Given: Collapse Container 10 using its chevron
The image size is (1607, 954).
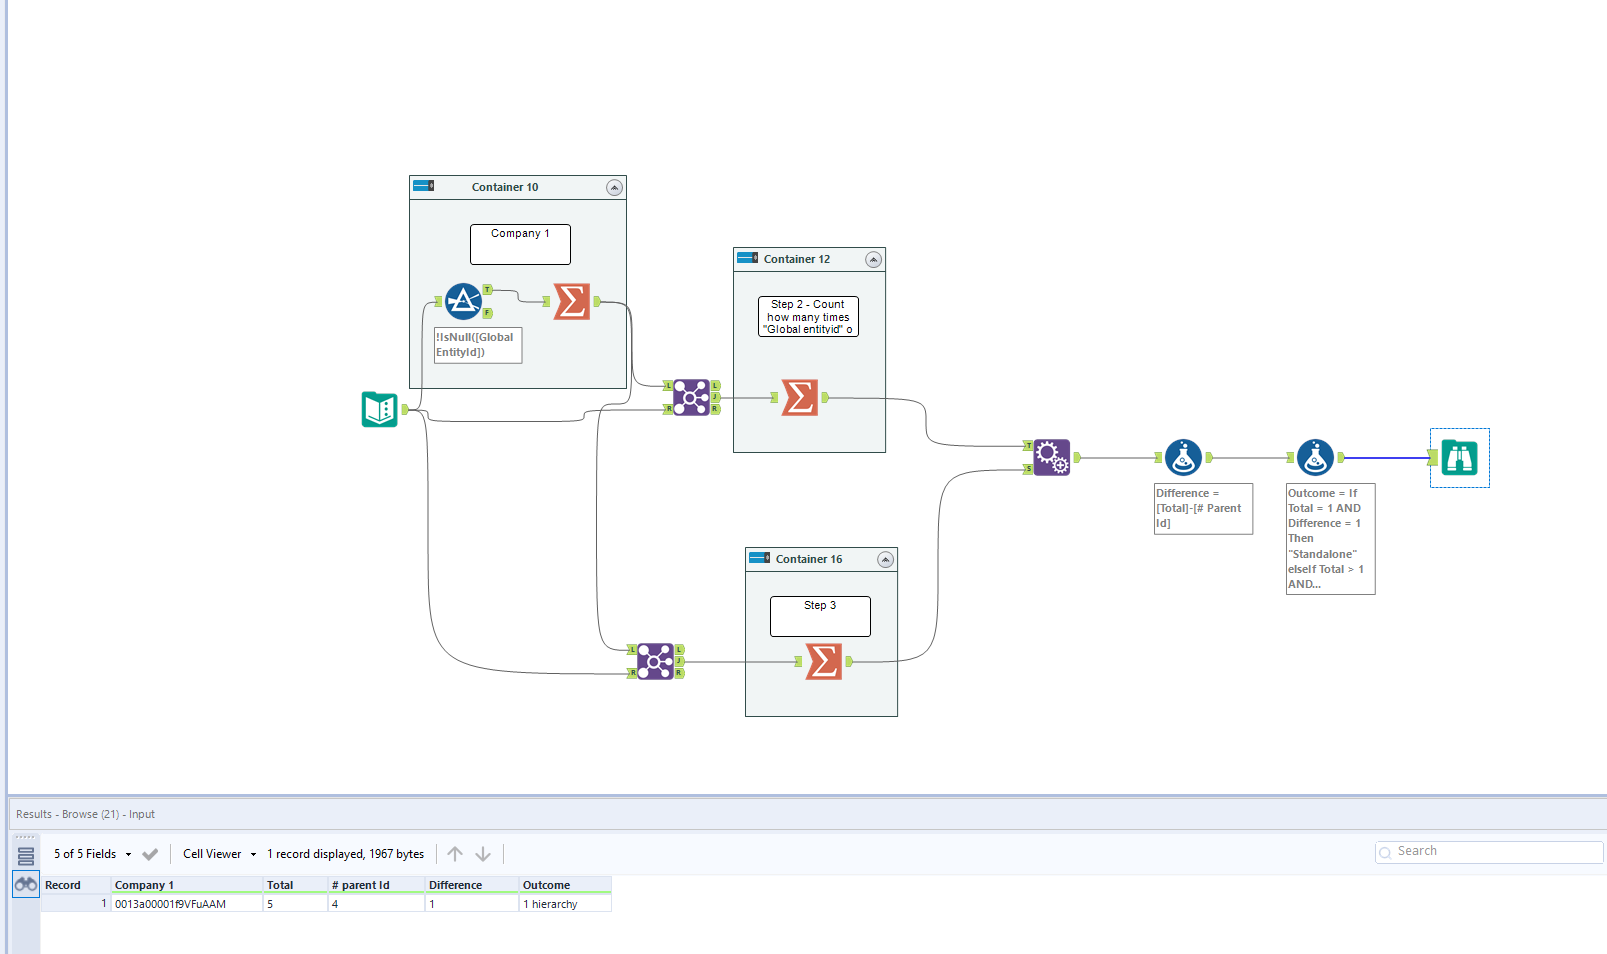Looking at the screenshot, I should tap(614, 187).
